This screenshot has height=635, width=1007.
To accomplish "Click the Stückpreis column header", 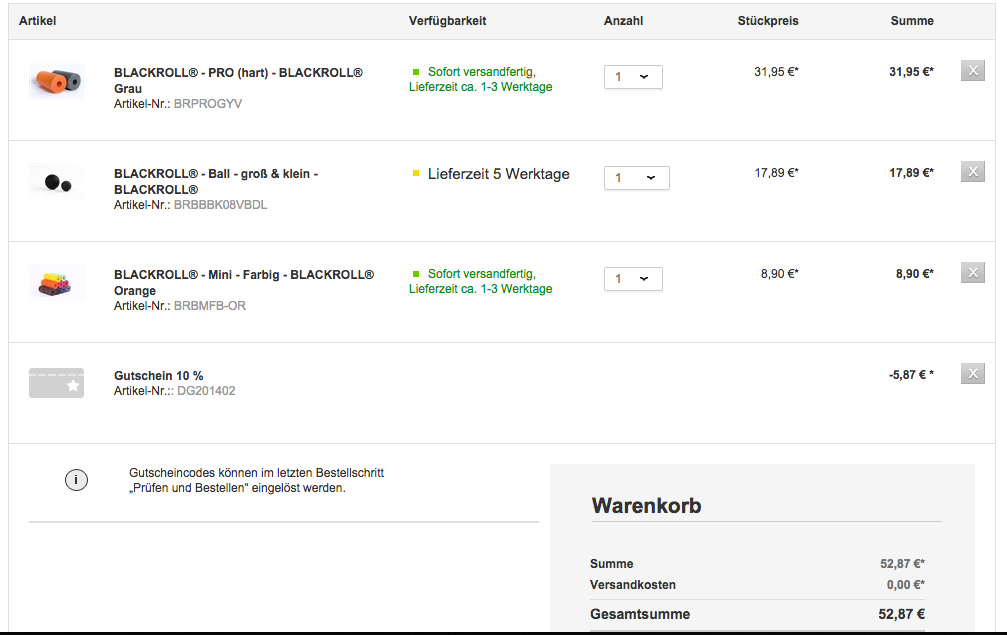I will (768, 21).
